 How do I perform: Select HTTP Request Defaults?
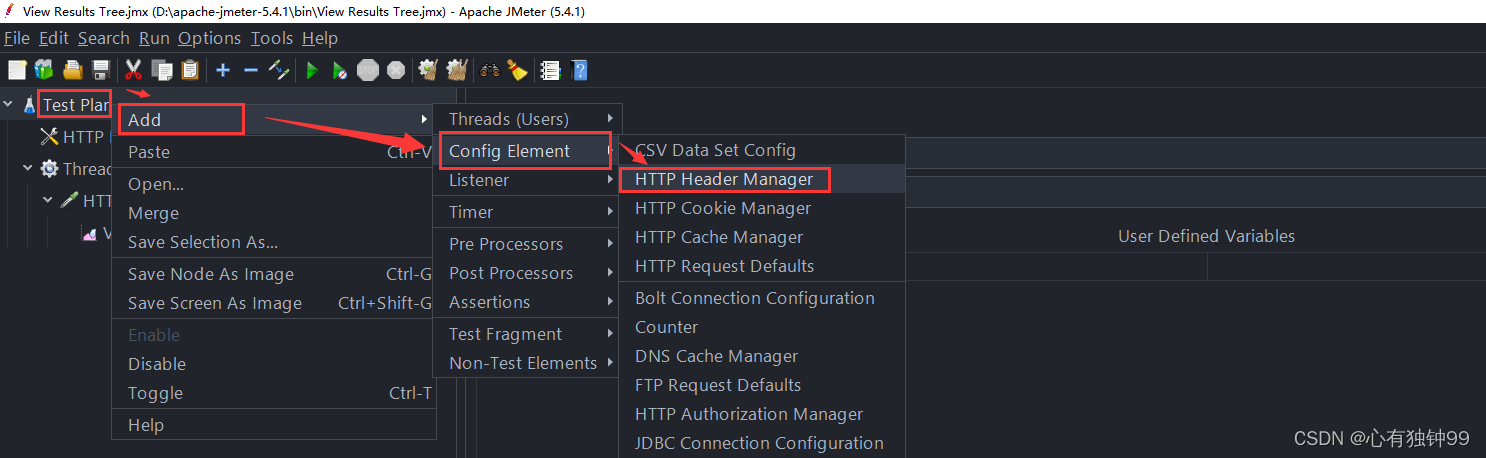pyautogui.click(x=763, y=266)
